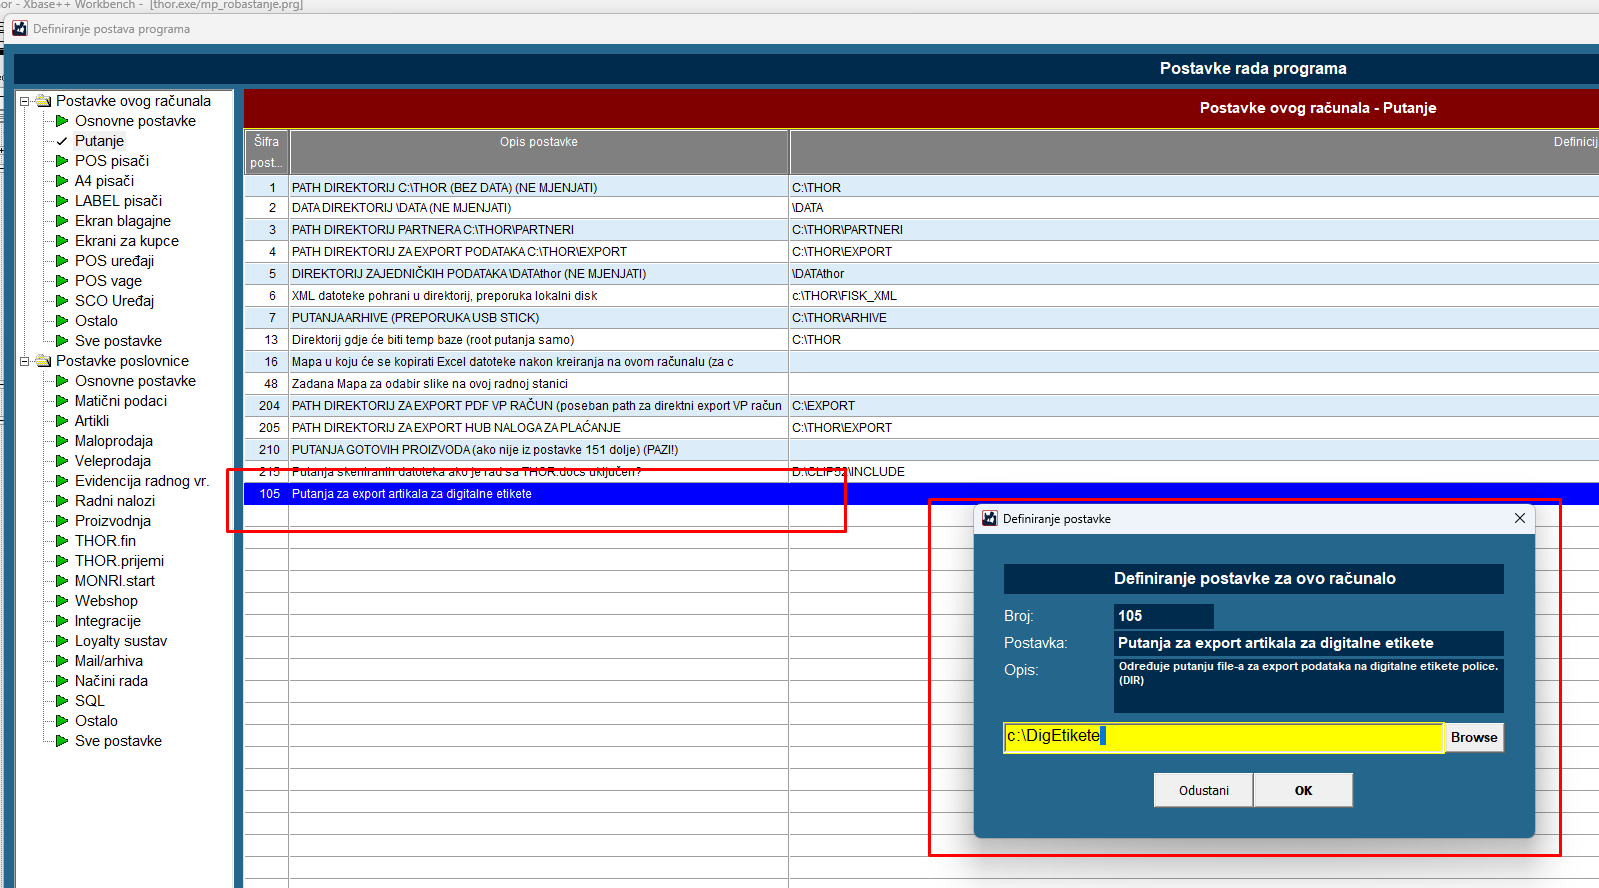Open Sve postavke under Postavke poslovnice

118,741
